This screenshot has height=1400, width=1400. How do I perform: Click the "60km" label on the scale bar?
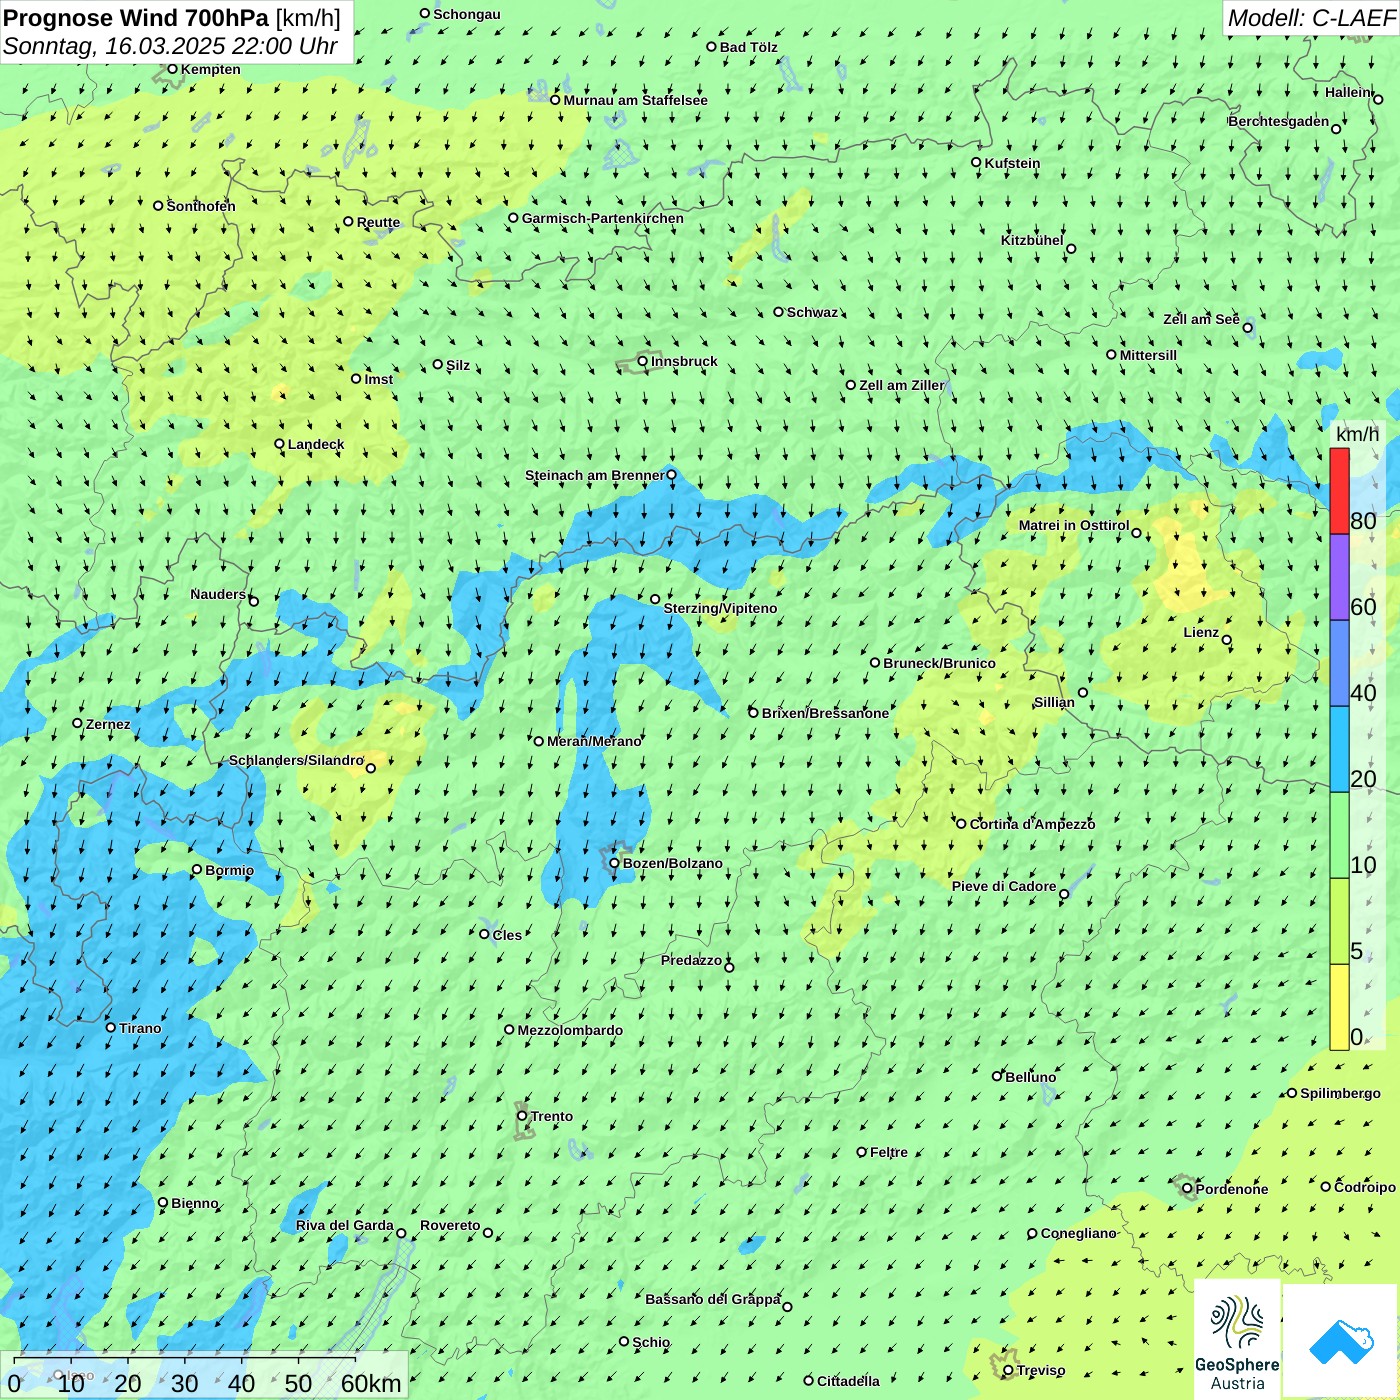(371, 1383)
